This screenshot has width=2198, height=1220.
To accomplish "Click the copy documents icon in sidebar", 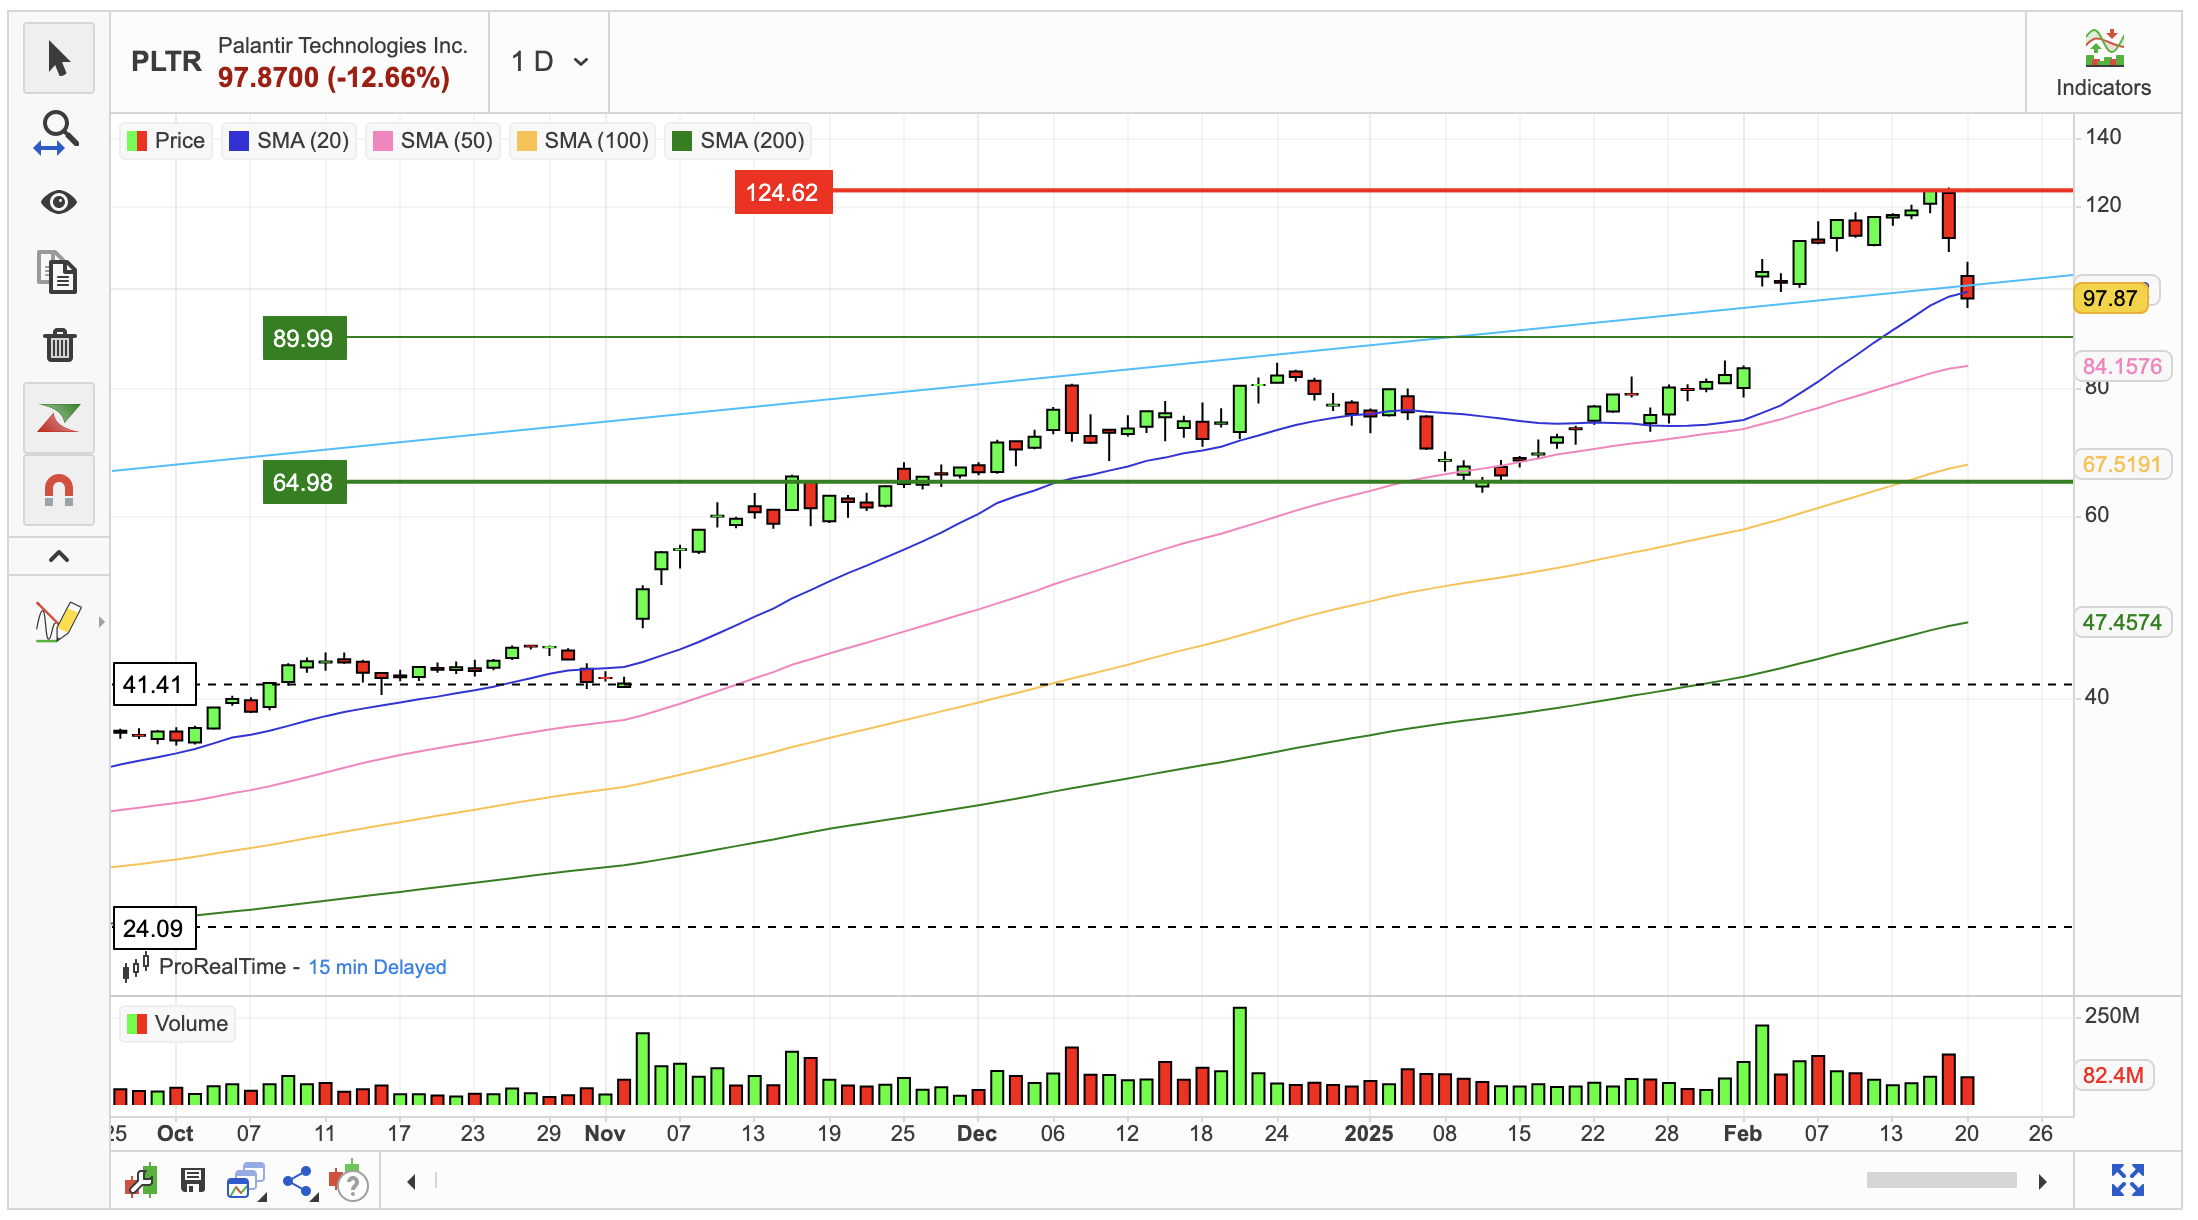I will 58,273.
